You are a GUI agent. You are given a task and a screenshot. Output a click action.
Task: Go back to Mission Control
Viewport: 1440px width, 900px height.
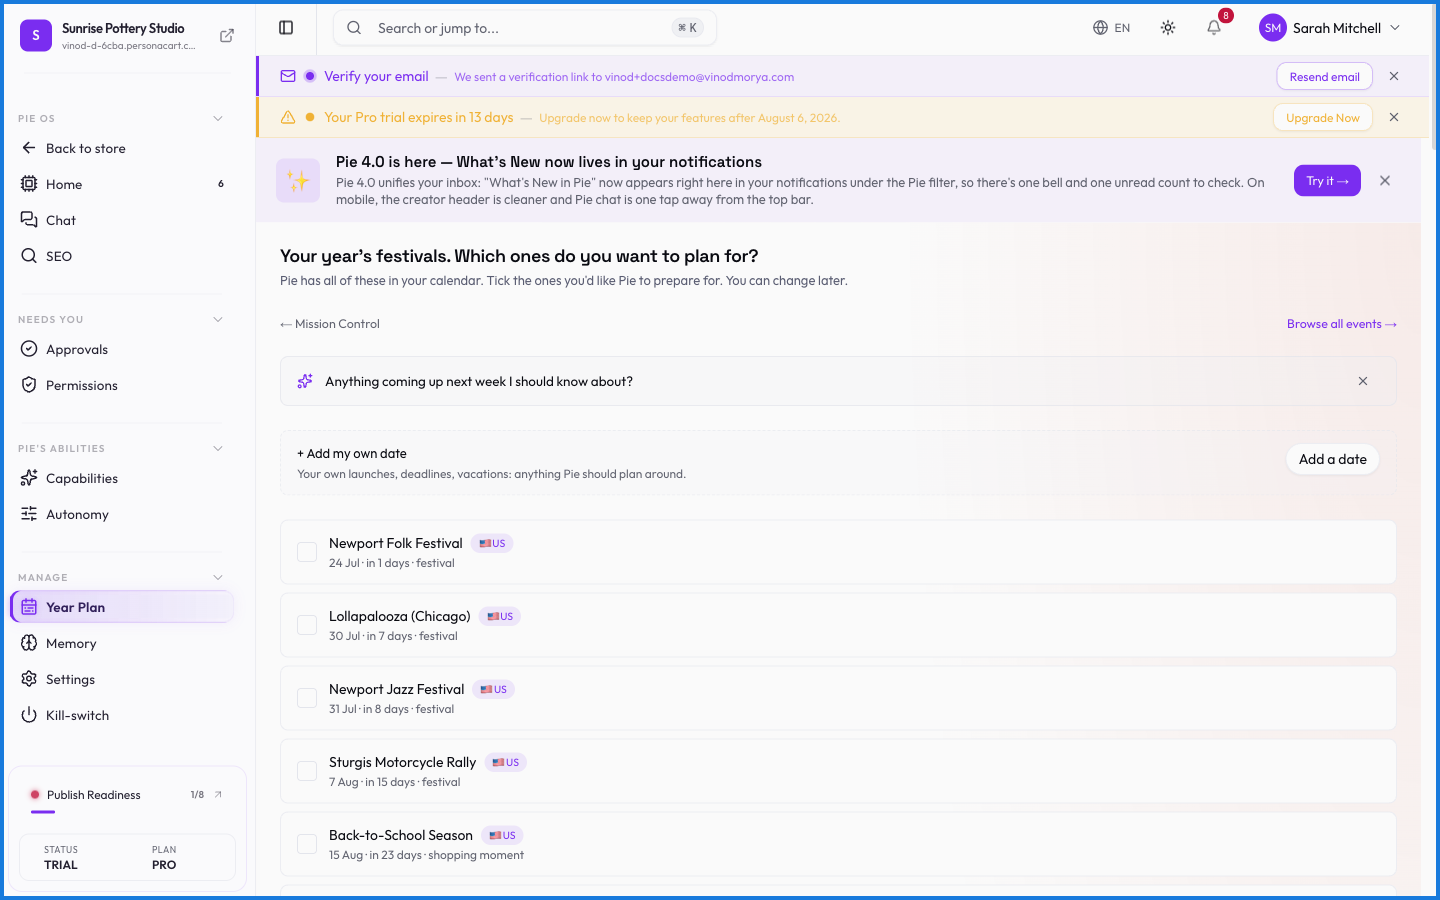tap(330, 324)
